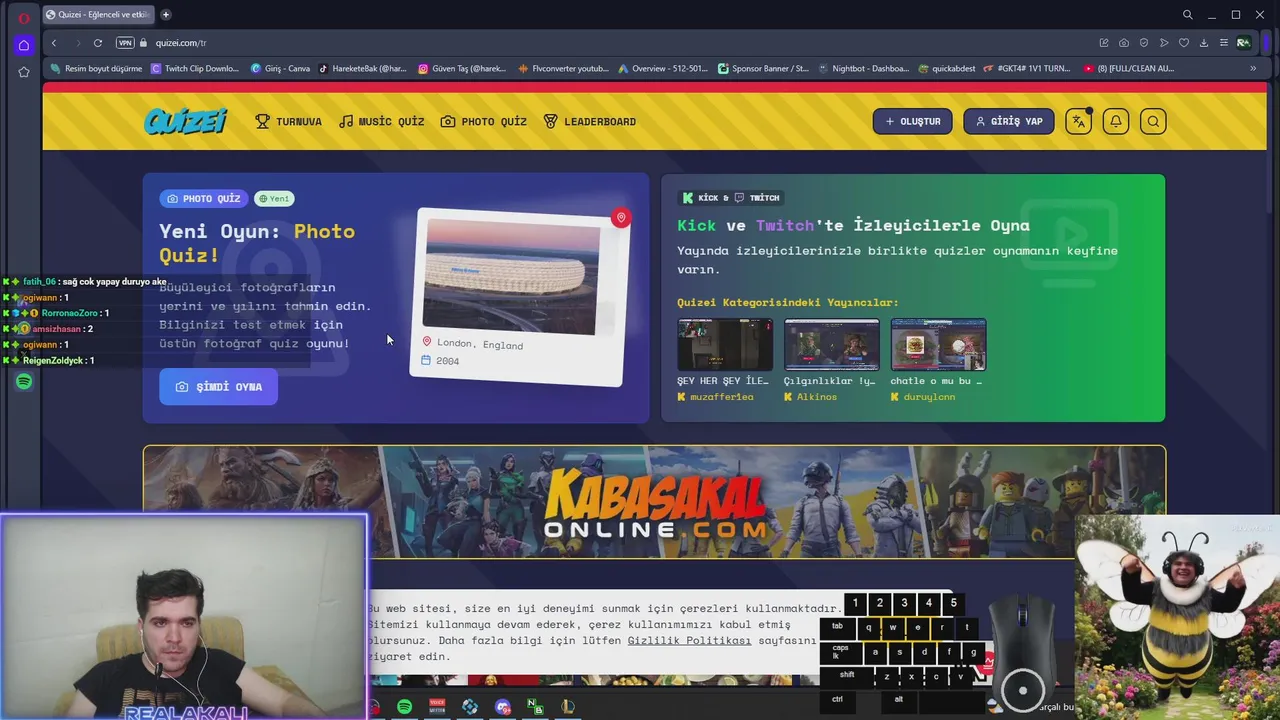Open the Leaderboard page
This screenshot has height=720, width=1280.
coord(589,121)
